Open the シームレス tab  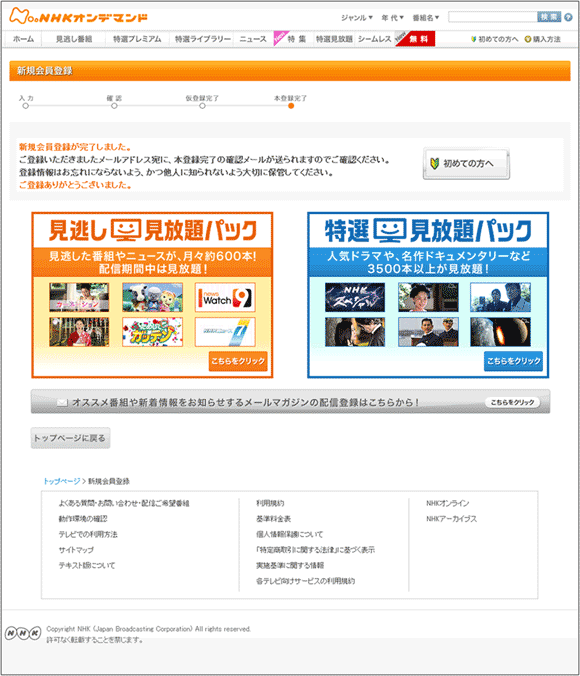click(x=374, y=39)
